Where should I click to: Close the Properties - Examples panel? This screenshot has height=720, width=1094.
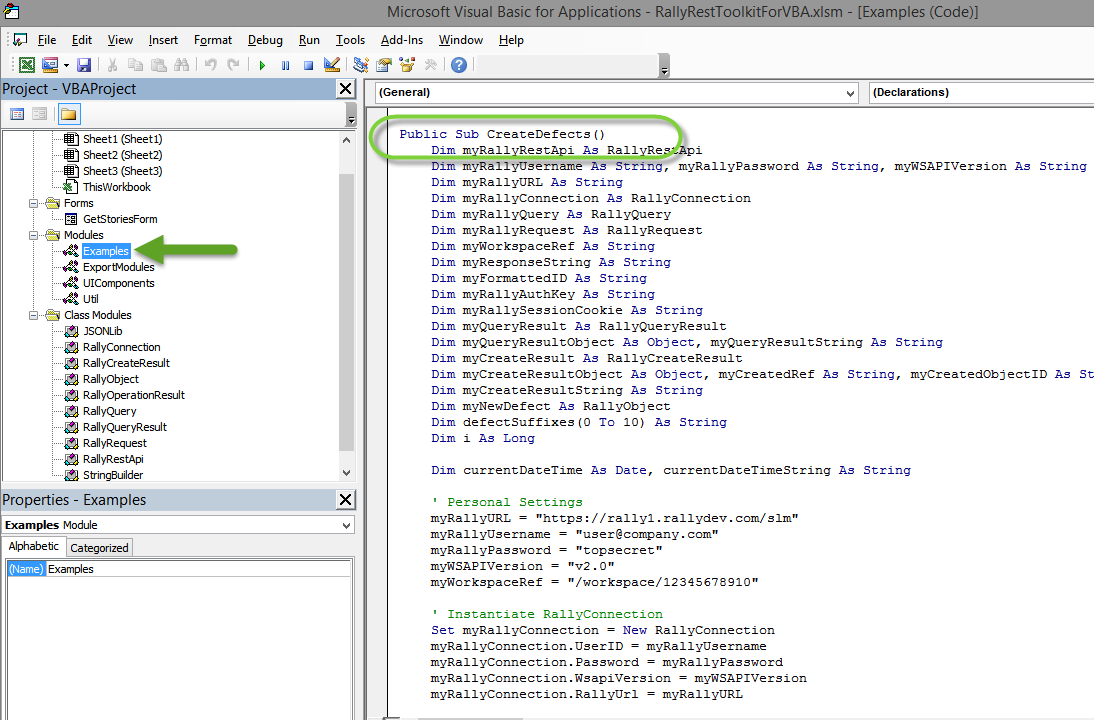345,500
